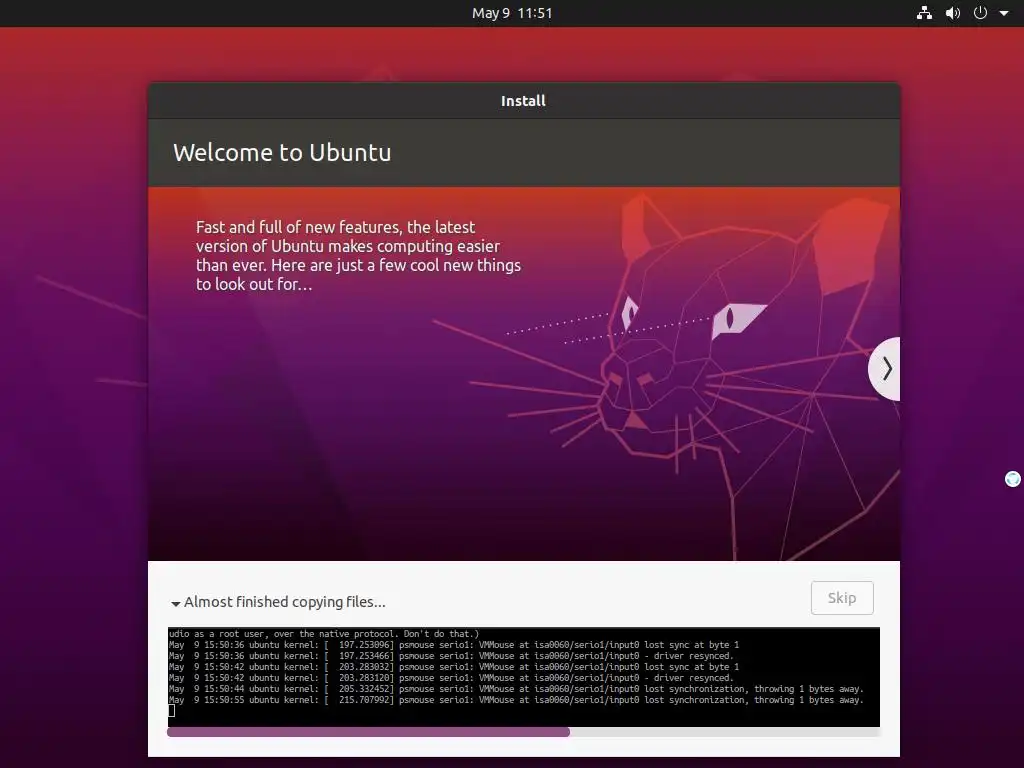Image resolution: width=1024 pixels, height=768 pixels.
Task: Click the small round globe icon at right edge
Action: point(1012,479)
